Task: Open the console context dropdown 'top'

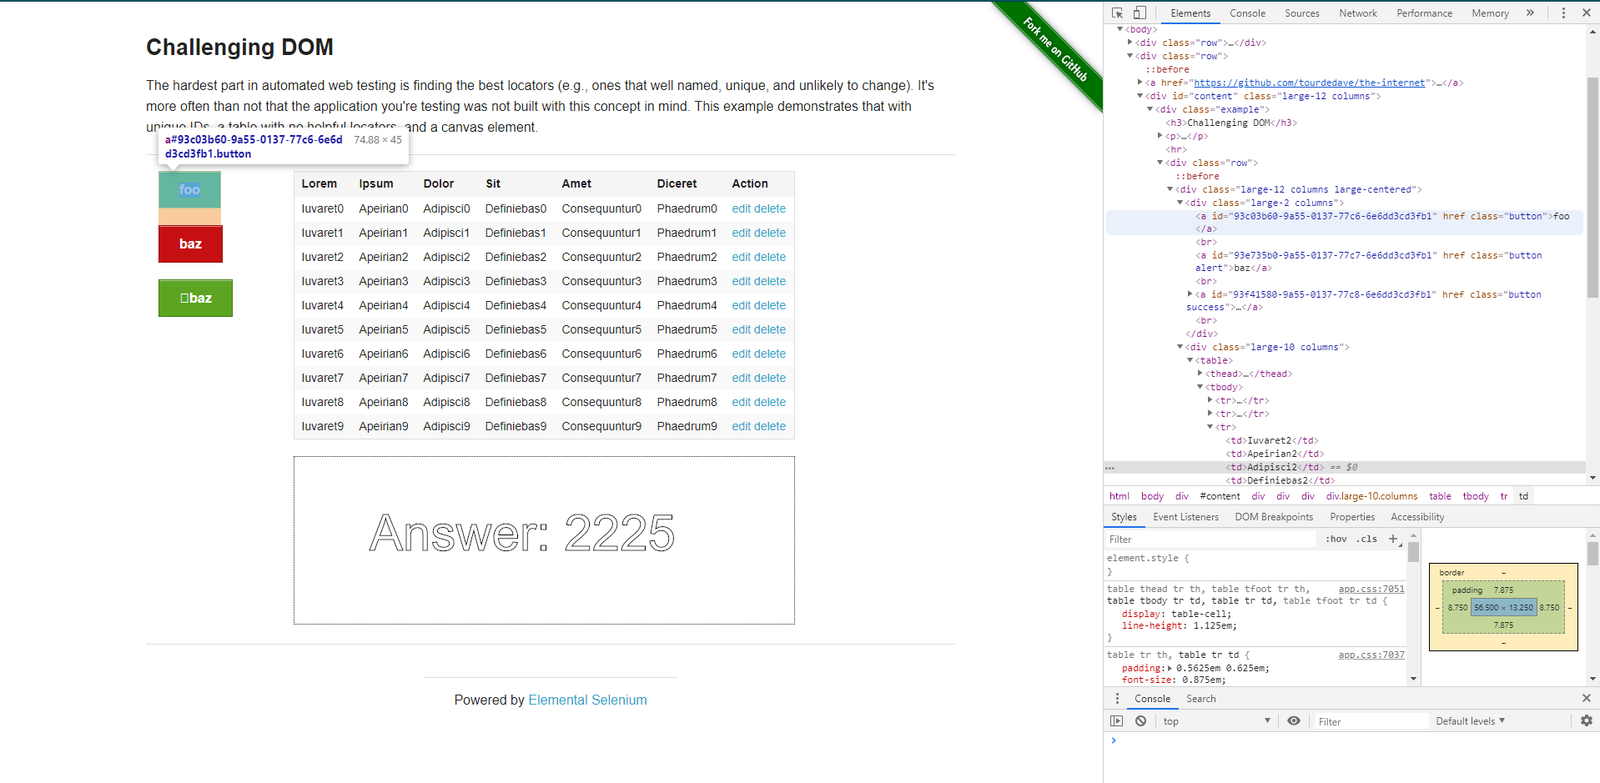Action: pyautogui.click(x=1216, y=721)
